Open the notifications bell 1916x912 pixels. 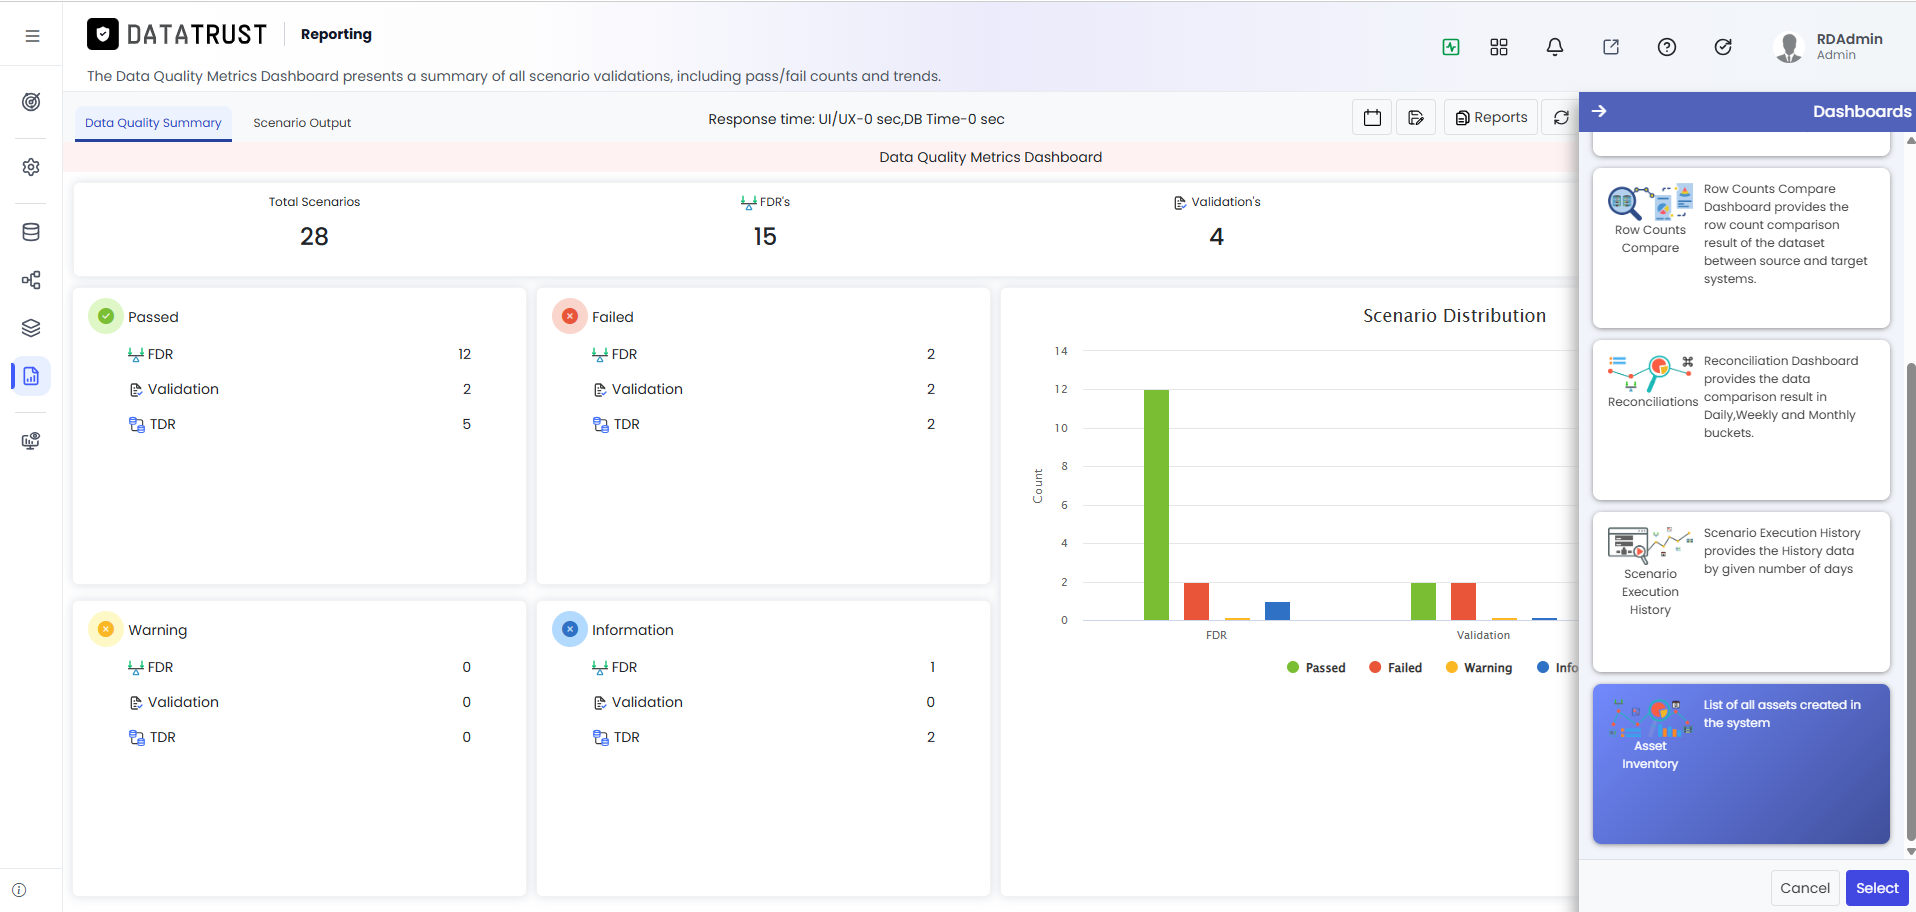coord(1555,47)
